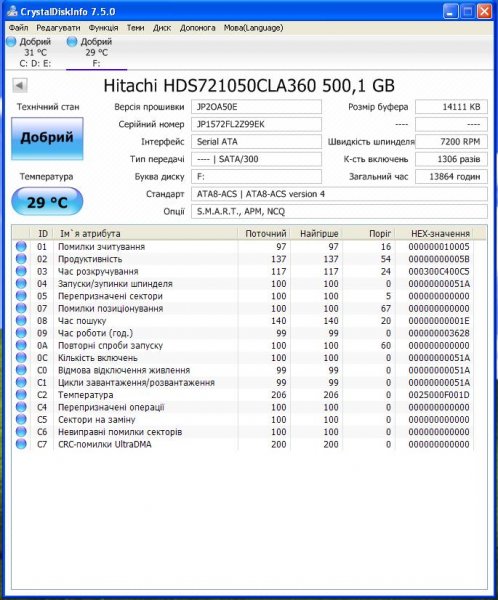Click the 7200 RPM rotation rate field

(x=451, y=142)
